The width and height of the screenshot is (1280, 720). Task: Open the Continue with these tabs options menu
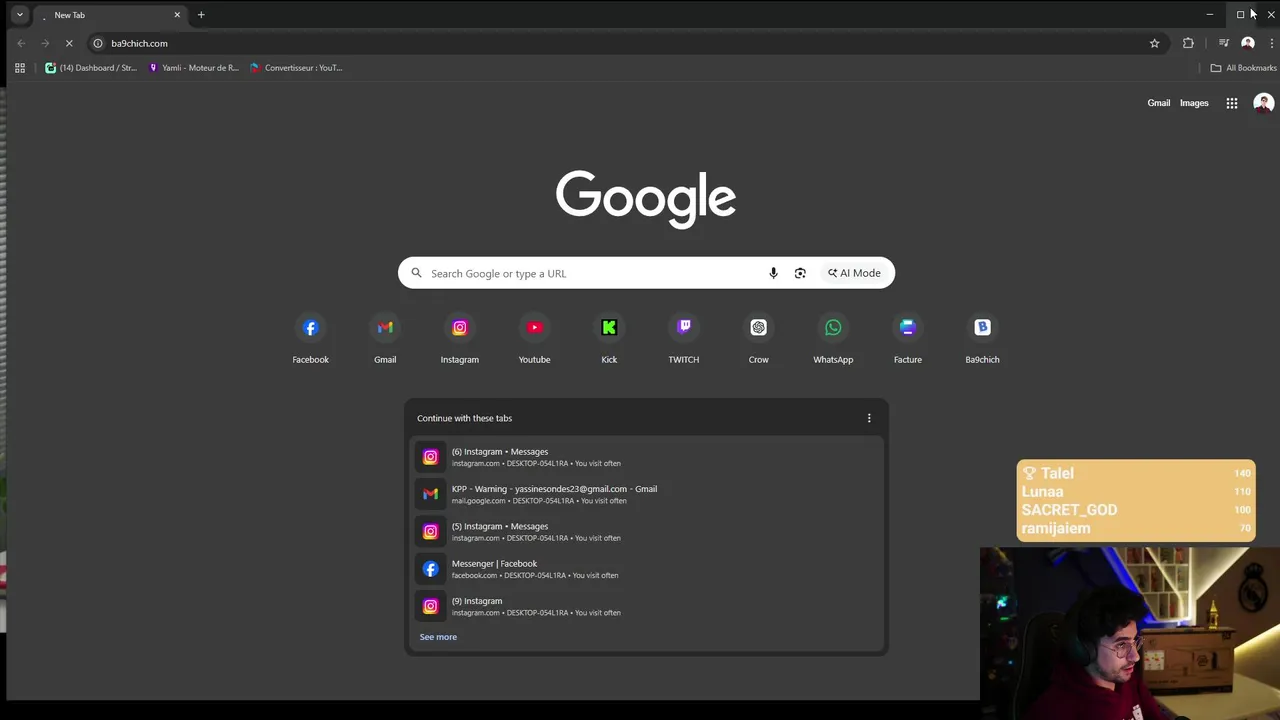coord(869,418)
